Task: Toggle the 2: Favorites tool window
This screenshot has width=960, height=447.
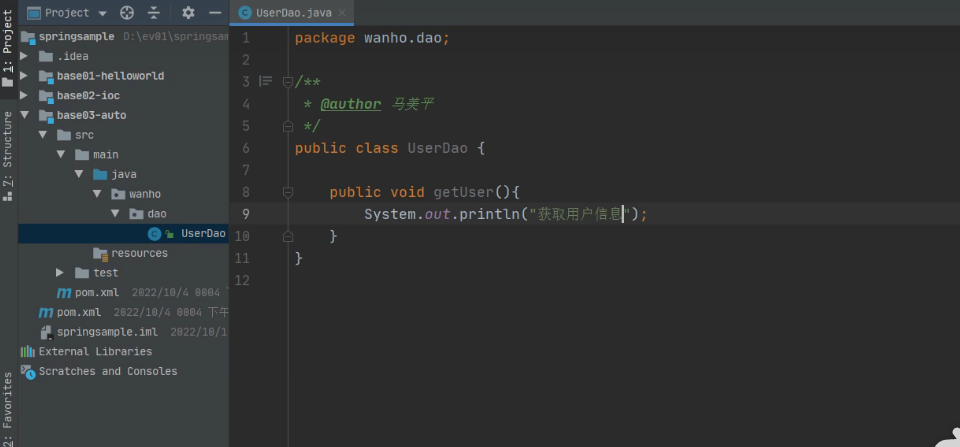Action: click(x=8, y=405)
